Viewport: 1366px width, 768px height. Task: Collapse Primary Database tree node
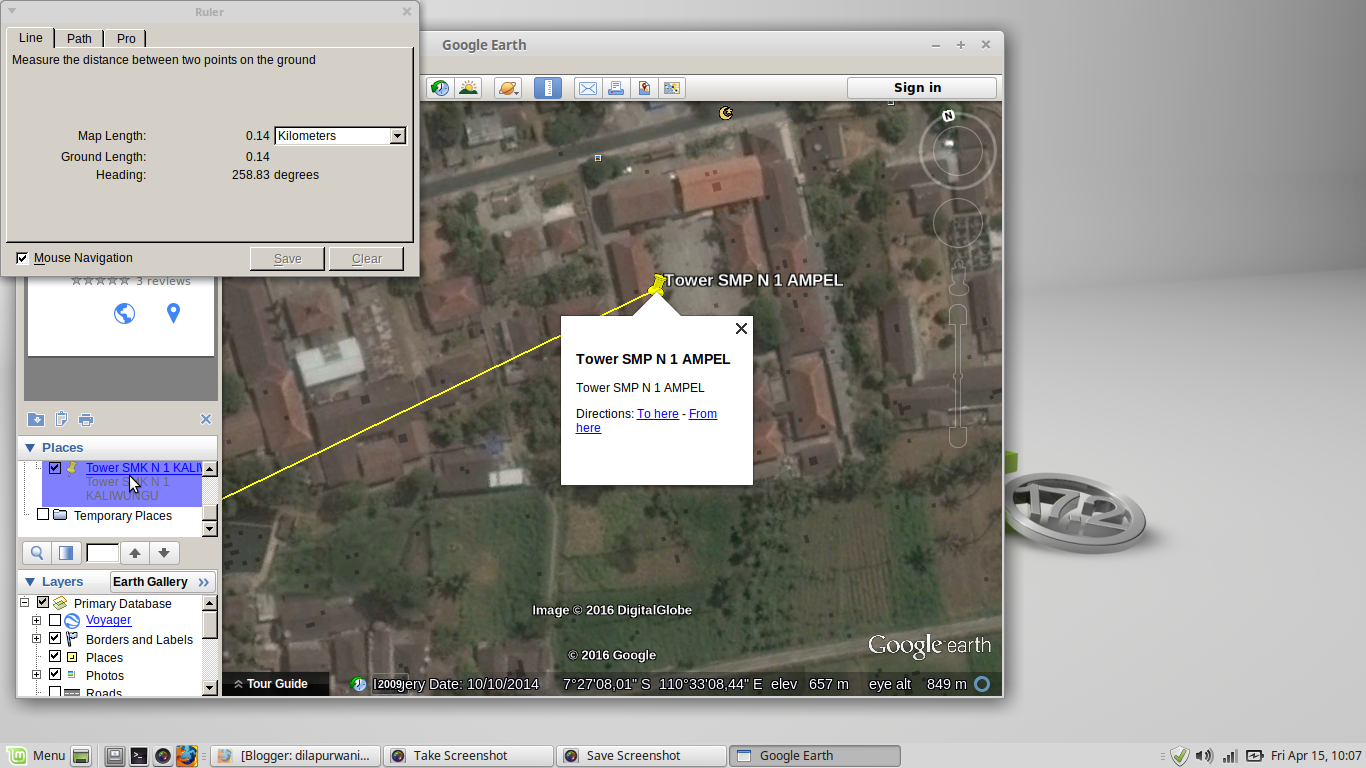click(x=25, y=603)
